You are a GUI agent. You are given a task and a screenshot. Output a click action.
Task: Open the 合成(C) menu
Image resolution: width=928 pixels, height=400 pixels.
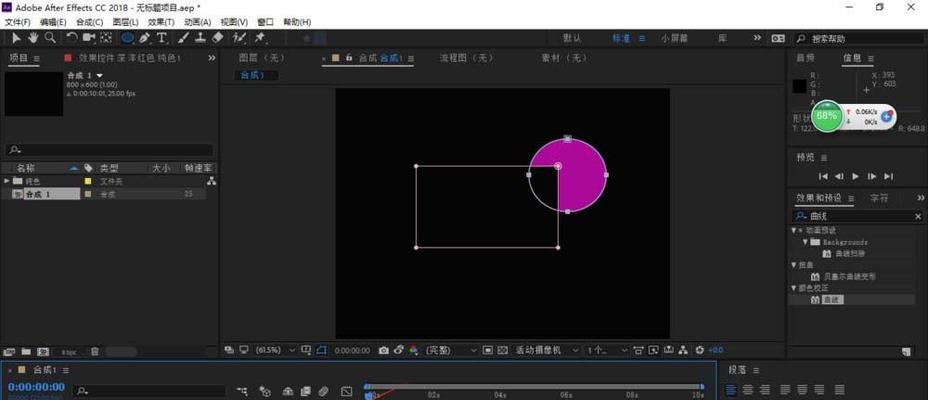[x=89, y=22]
